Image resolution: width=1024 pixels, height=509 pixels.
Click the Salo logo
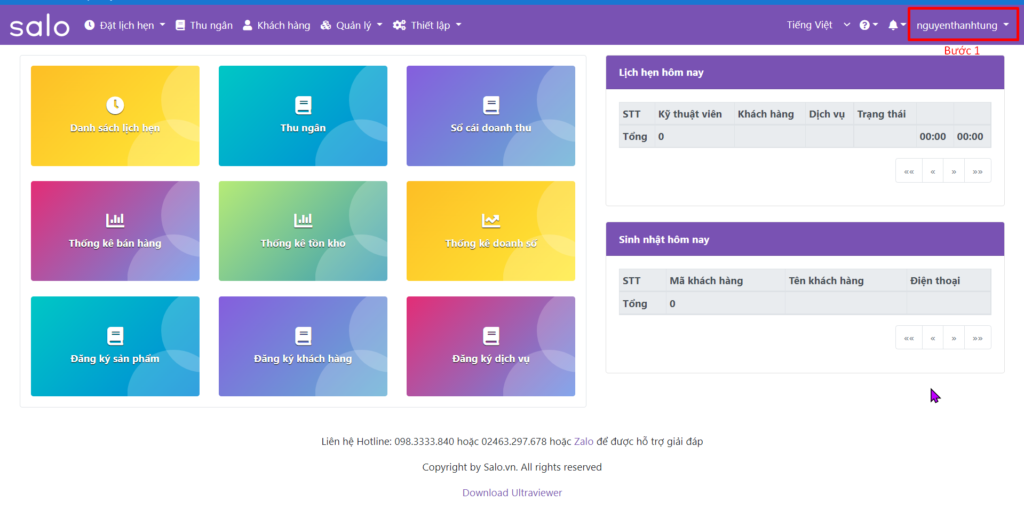(40, 26)
